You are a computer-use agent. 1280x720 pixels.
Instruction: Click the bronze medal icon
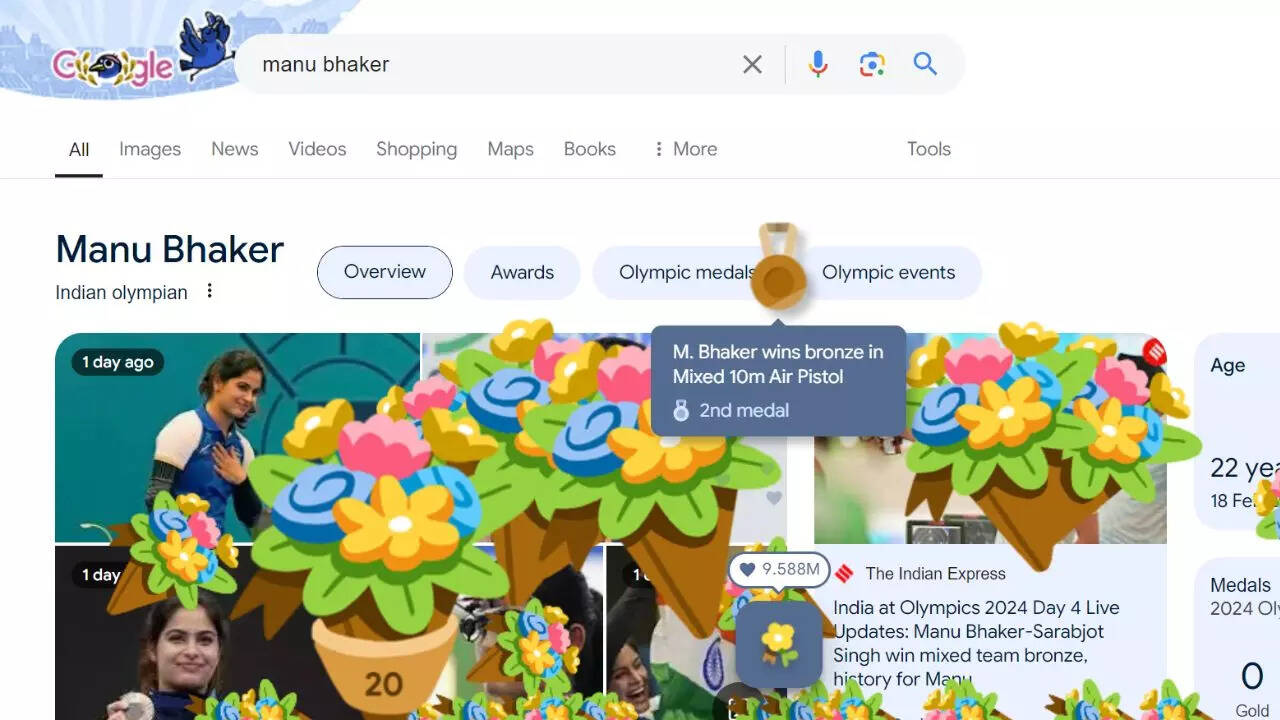tap(779, 266)
